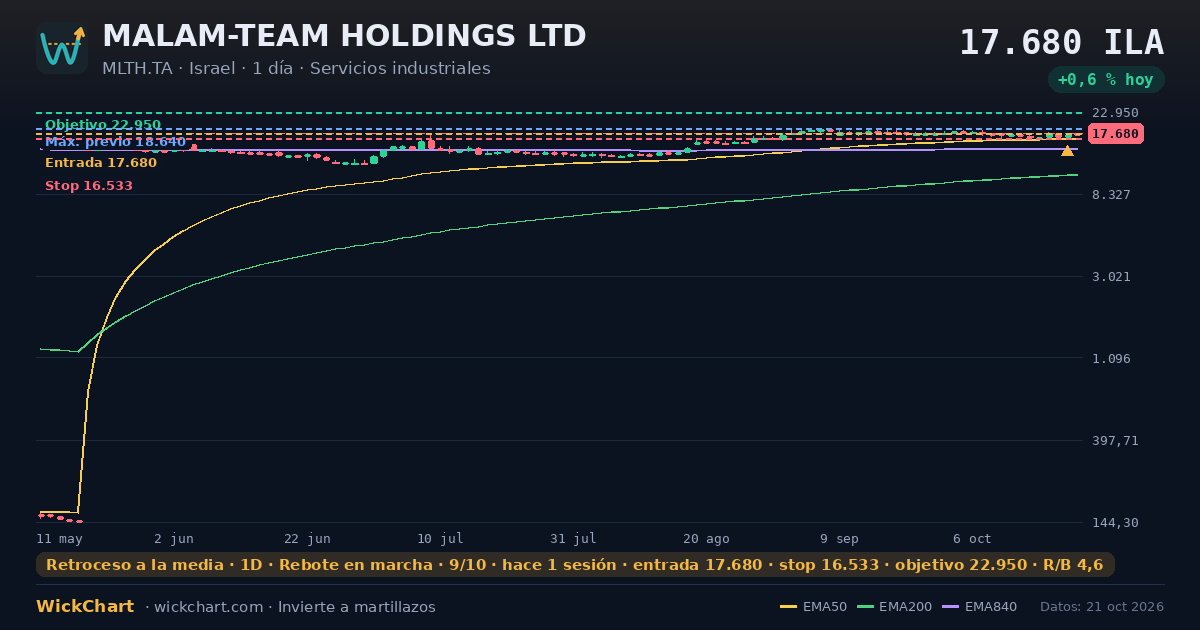The image size is (1200, 630).
Task: Click the 397,71 price axis value
Action: coord(1115,441)
